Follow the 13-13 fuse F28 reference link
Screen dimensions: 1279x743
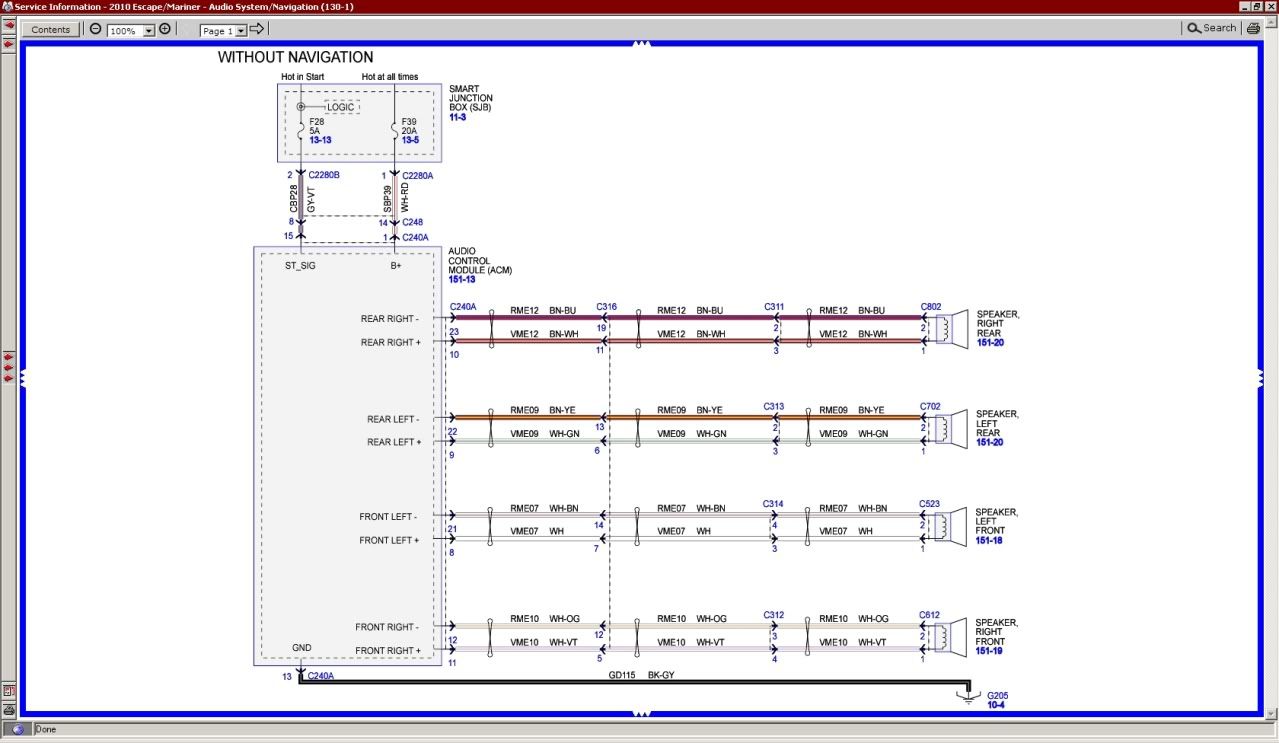tap(320, 140)
